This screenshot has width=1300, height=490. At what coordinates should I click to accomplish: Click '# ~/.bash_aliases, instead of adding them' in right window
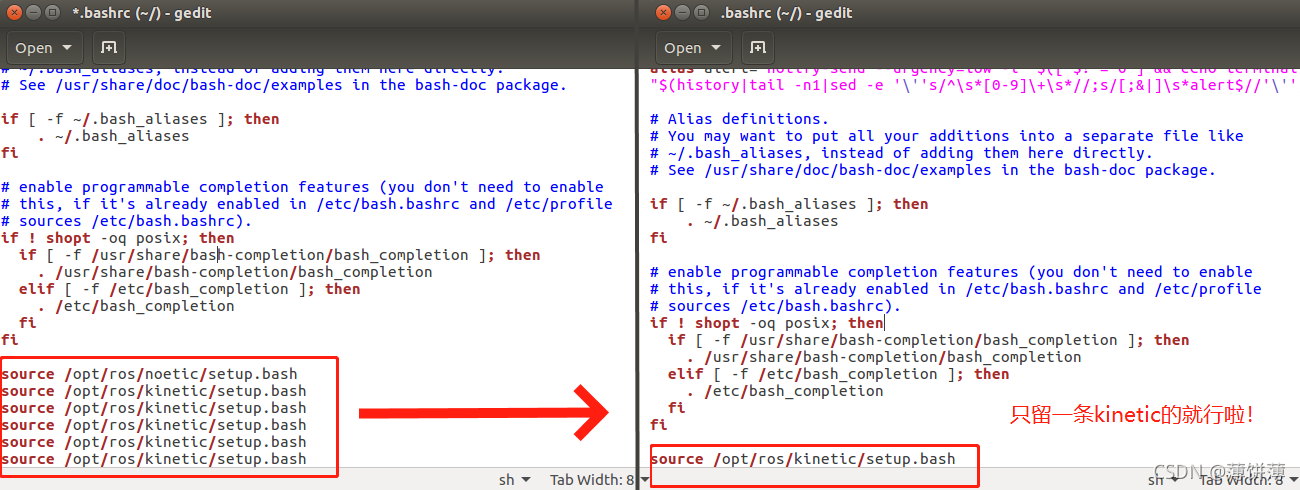(901, 153)
